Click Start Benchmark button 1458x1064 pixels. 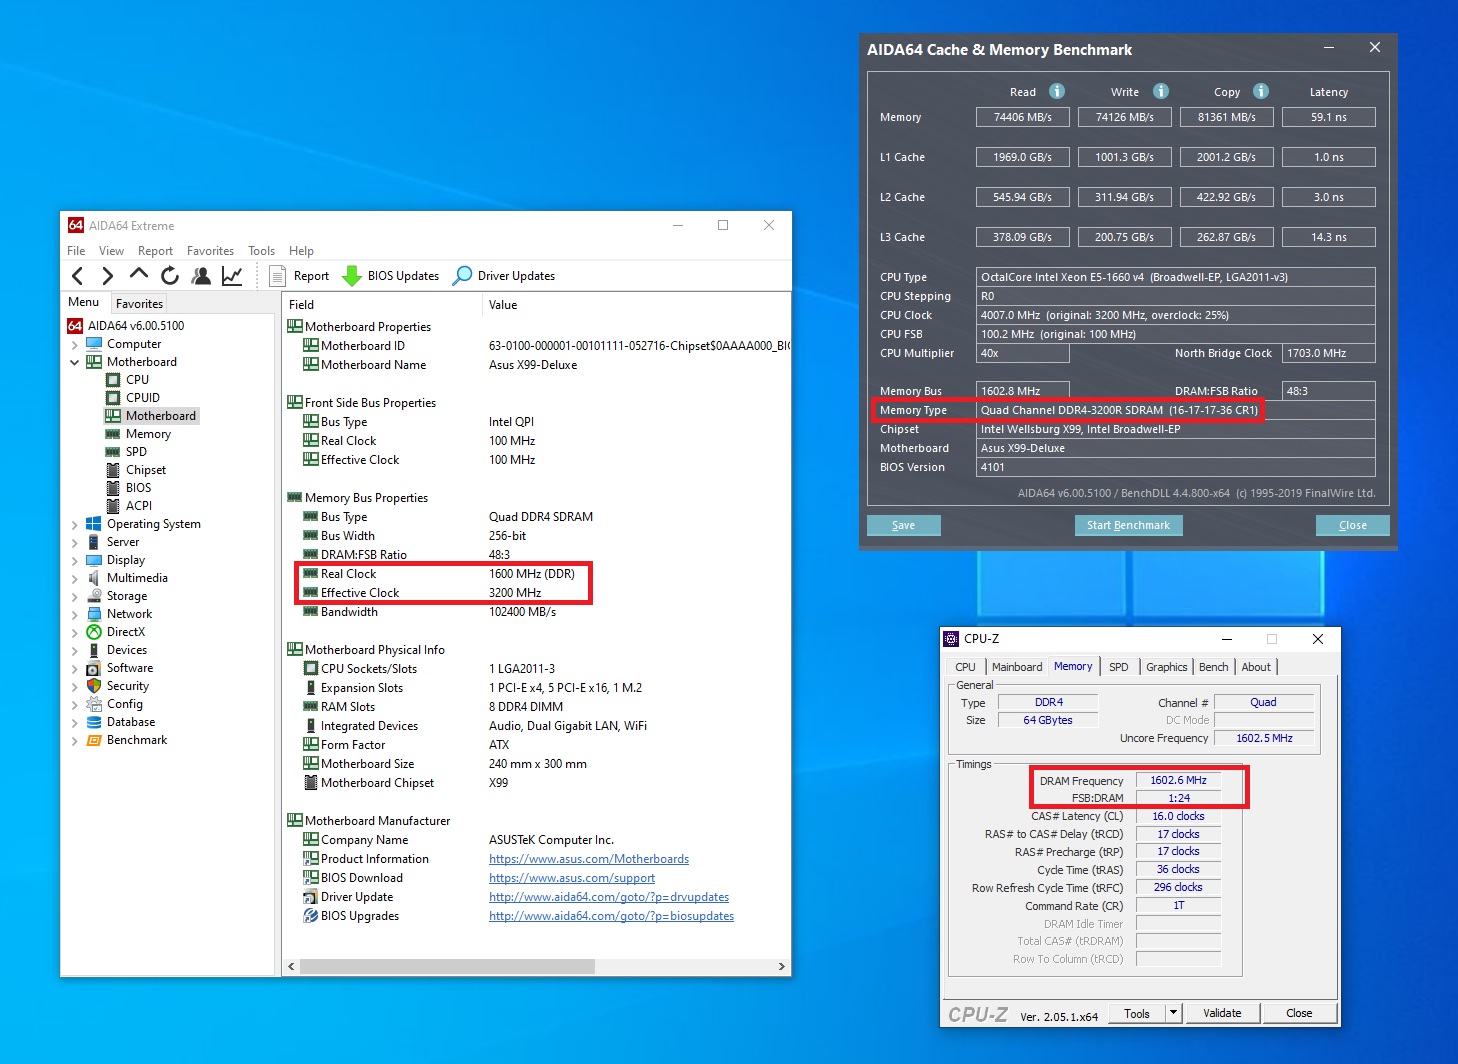click(1129, 525)
